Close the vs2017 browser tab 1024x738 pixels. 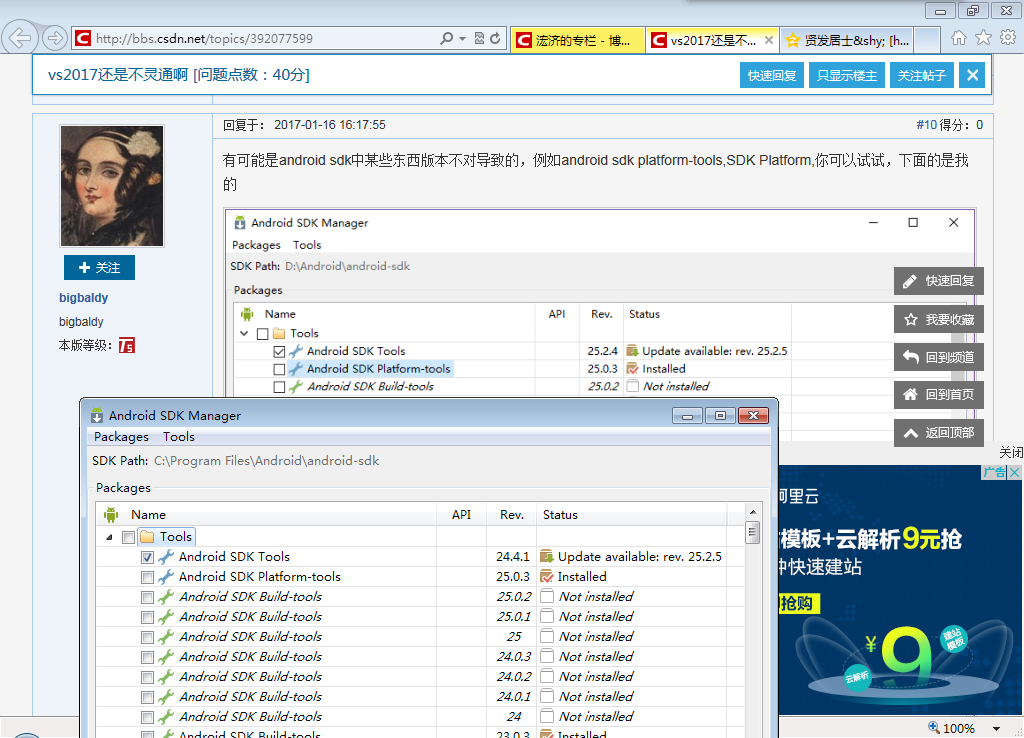pos(769,40)
